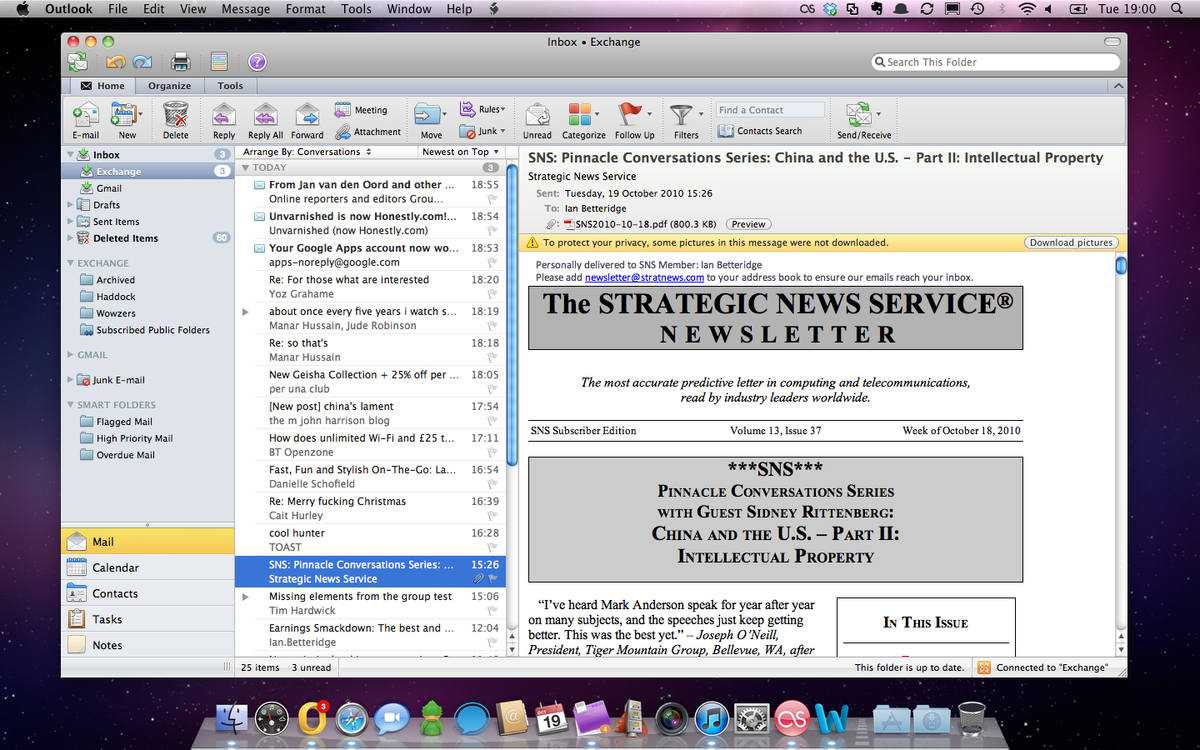1200x750 pixels.
Task: Mark message with Unread icon
Action: coord(537,114)
